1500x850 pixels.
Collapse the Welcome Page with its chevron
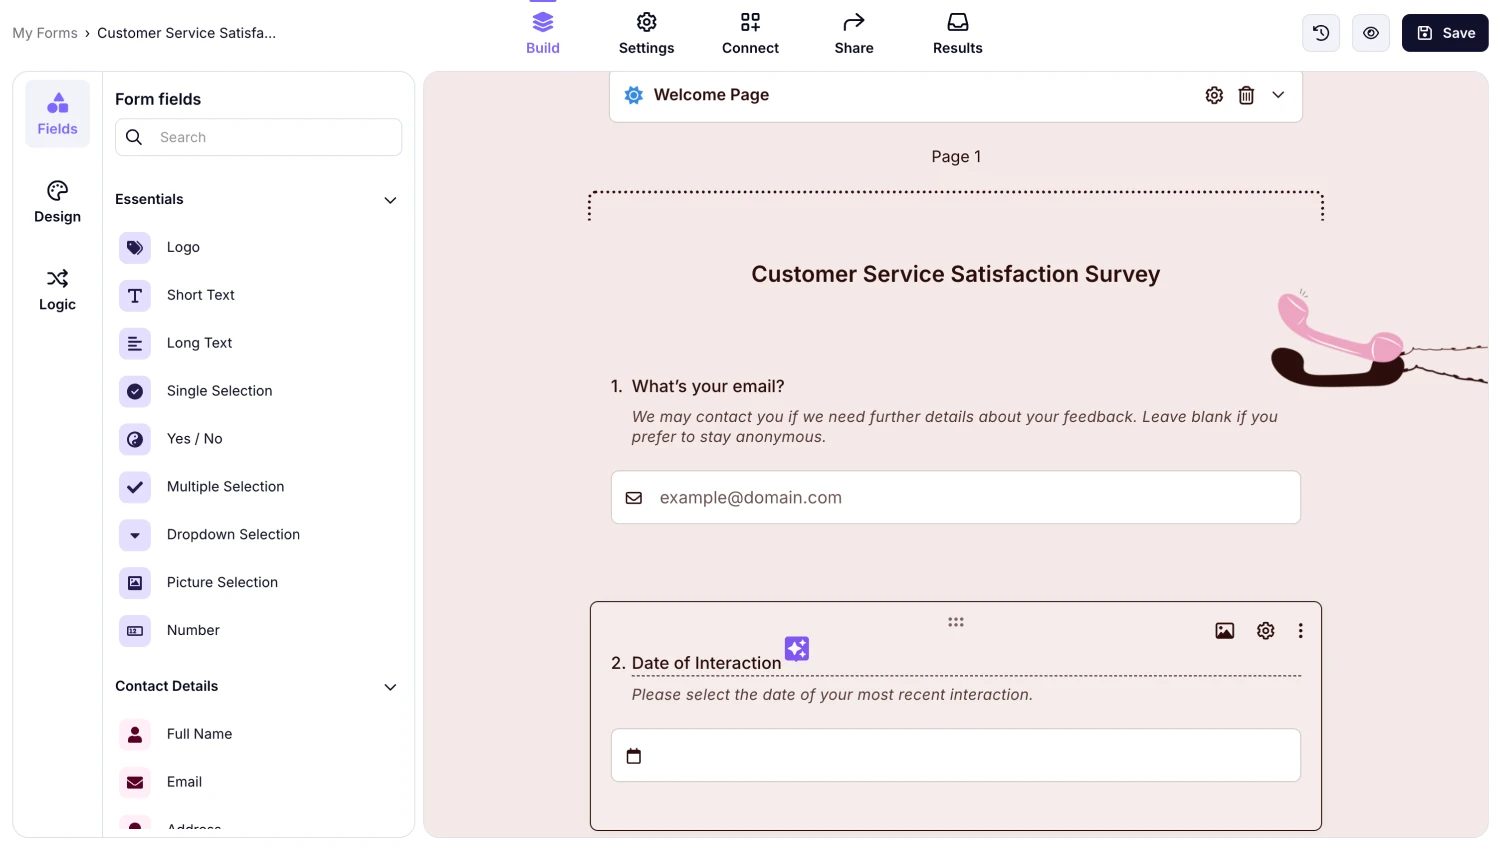[1278, 94]
